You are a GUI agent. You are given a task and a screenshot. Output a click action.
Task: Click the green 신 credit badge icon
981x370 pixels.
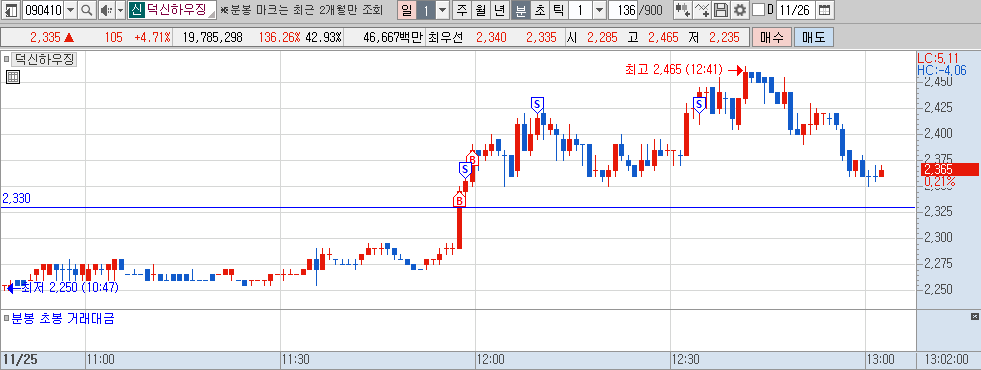point(136,10)
